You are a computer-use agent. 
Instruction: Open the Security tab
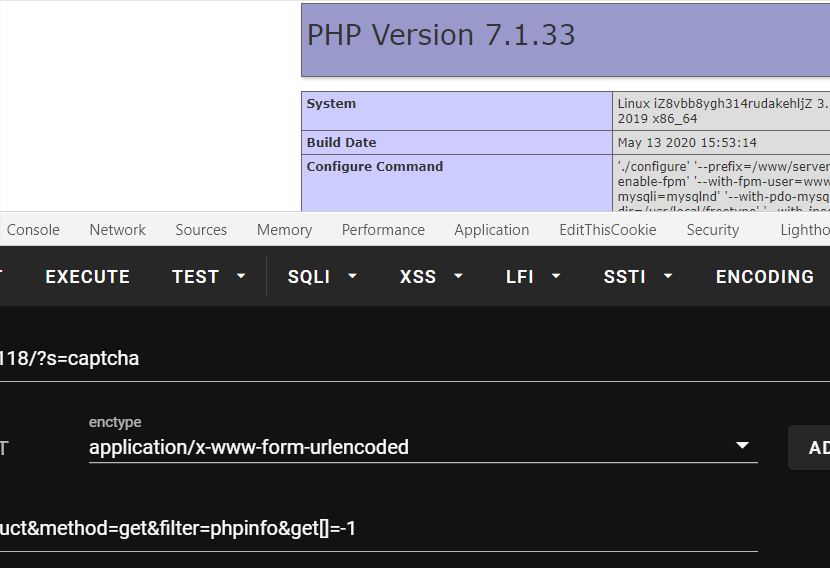pyautogui.click(x=712, y=230)
